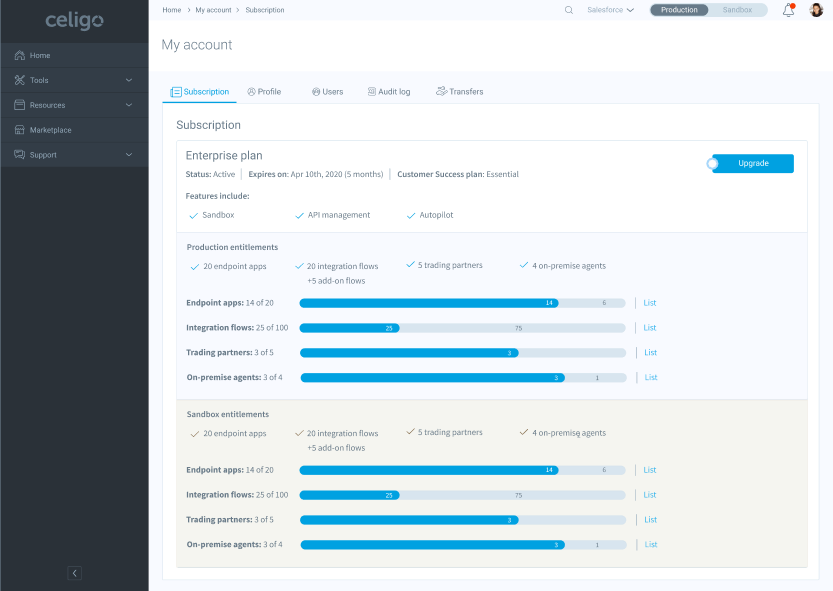Viewport: 833px width, 591px height.
Task: Open List link for production Endpoint apps
Action: [x=650, y=303]
